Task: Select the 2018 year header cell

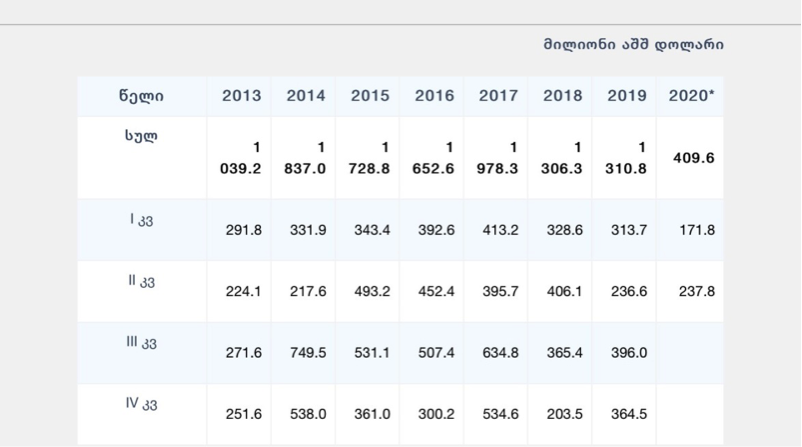Action: click(562, 96)
